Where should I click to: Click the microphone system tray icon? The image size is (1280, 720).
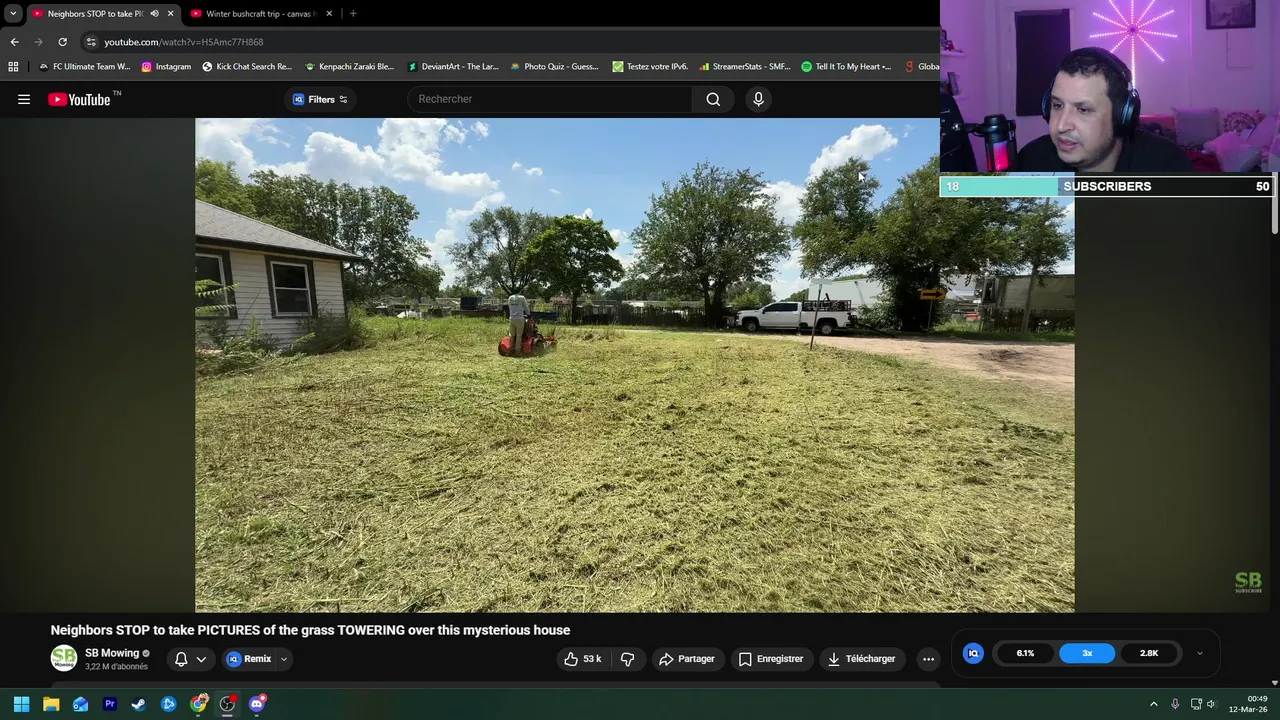click(x=1175, y=704)
